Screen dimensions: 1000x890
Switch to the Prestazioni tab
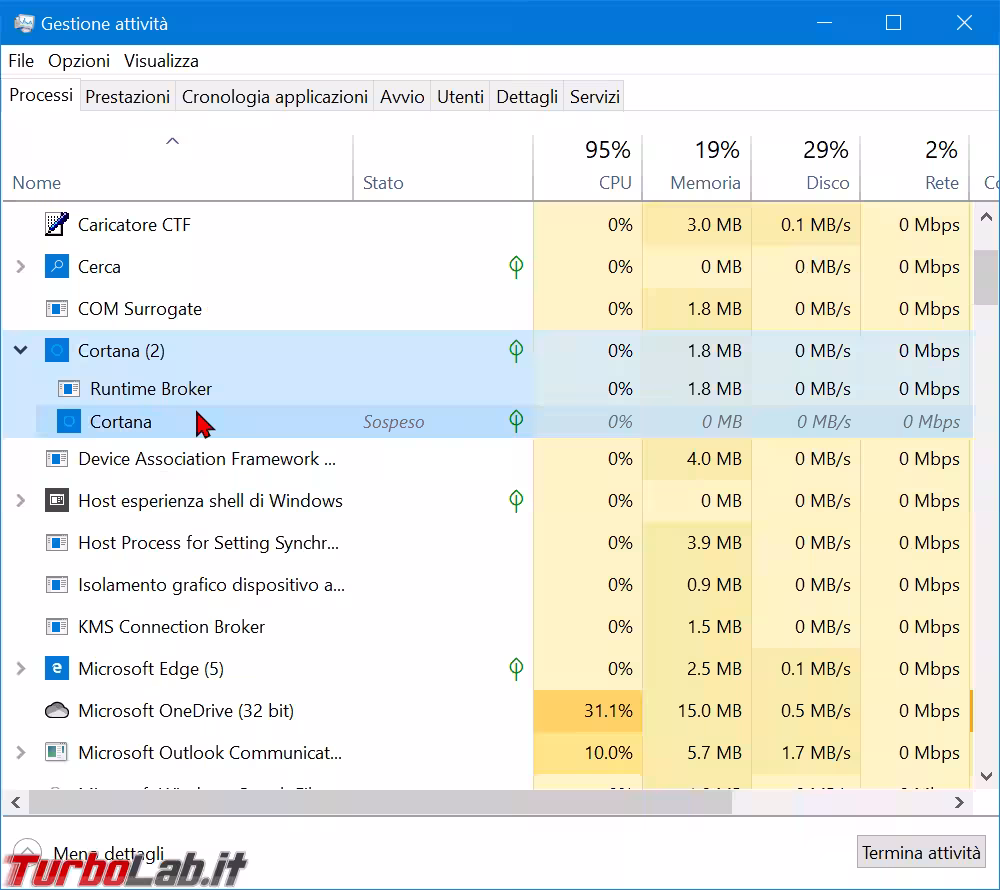tap(127, 97)
